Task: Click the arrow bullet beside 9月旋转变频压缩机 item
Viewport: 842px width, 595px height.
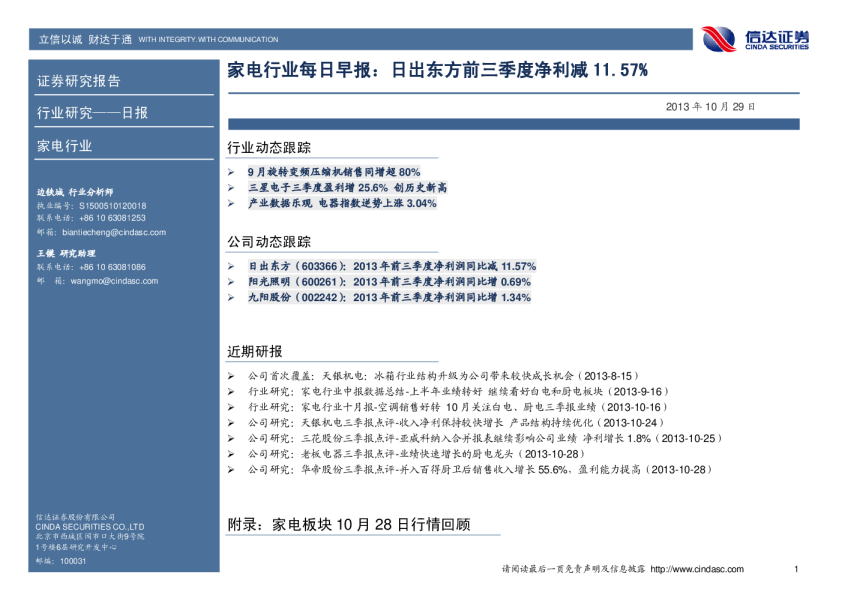Action: pyautogui.click(x=232, y=173)
